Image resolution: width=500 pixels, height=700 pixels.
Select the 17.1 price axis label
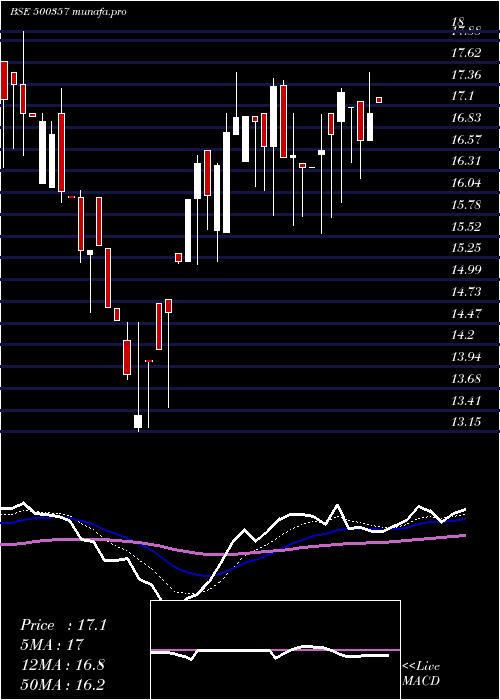click(x=463, y=96)
